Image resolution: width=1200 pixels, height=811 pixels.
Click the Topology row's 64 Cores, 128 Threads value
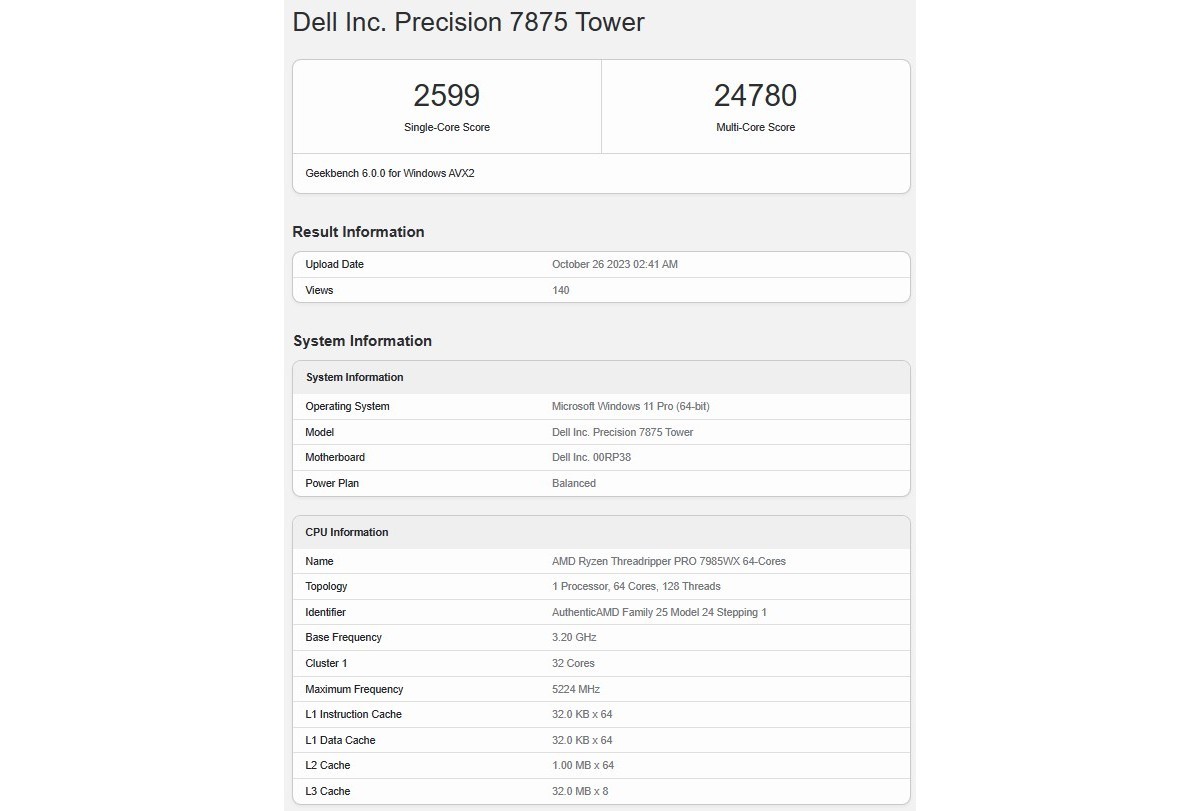click(x=636, y=586)
